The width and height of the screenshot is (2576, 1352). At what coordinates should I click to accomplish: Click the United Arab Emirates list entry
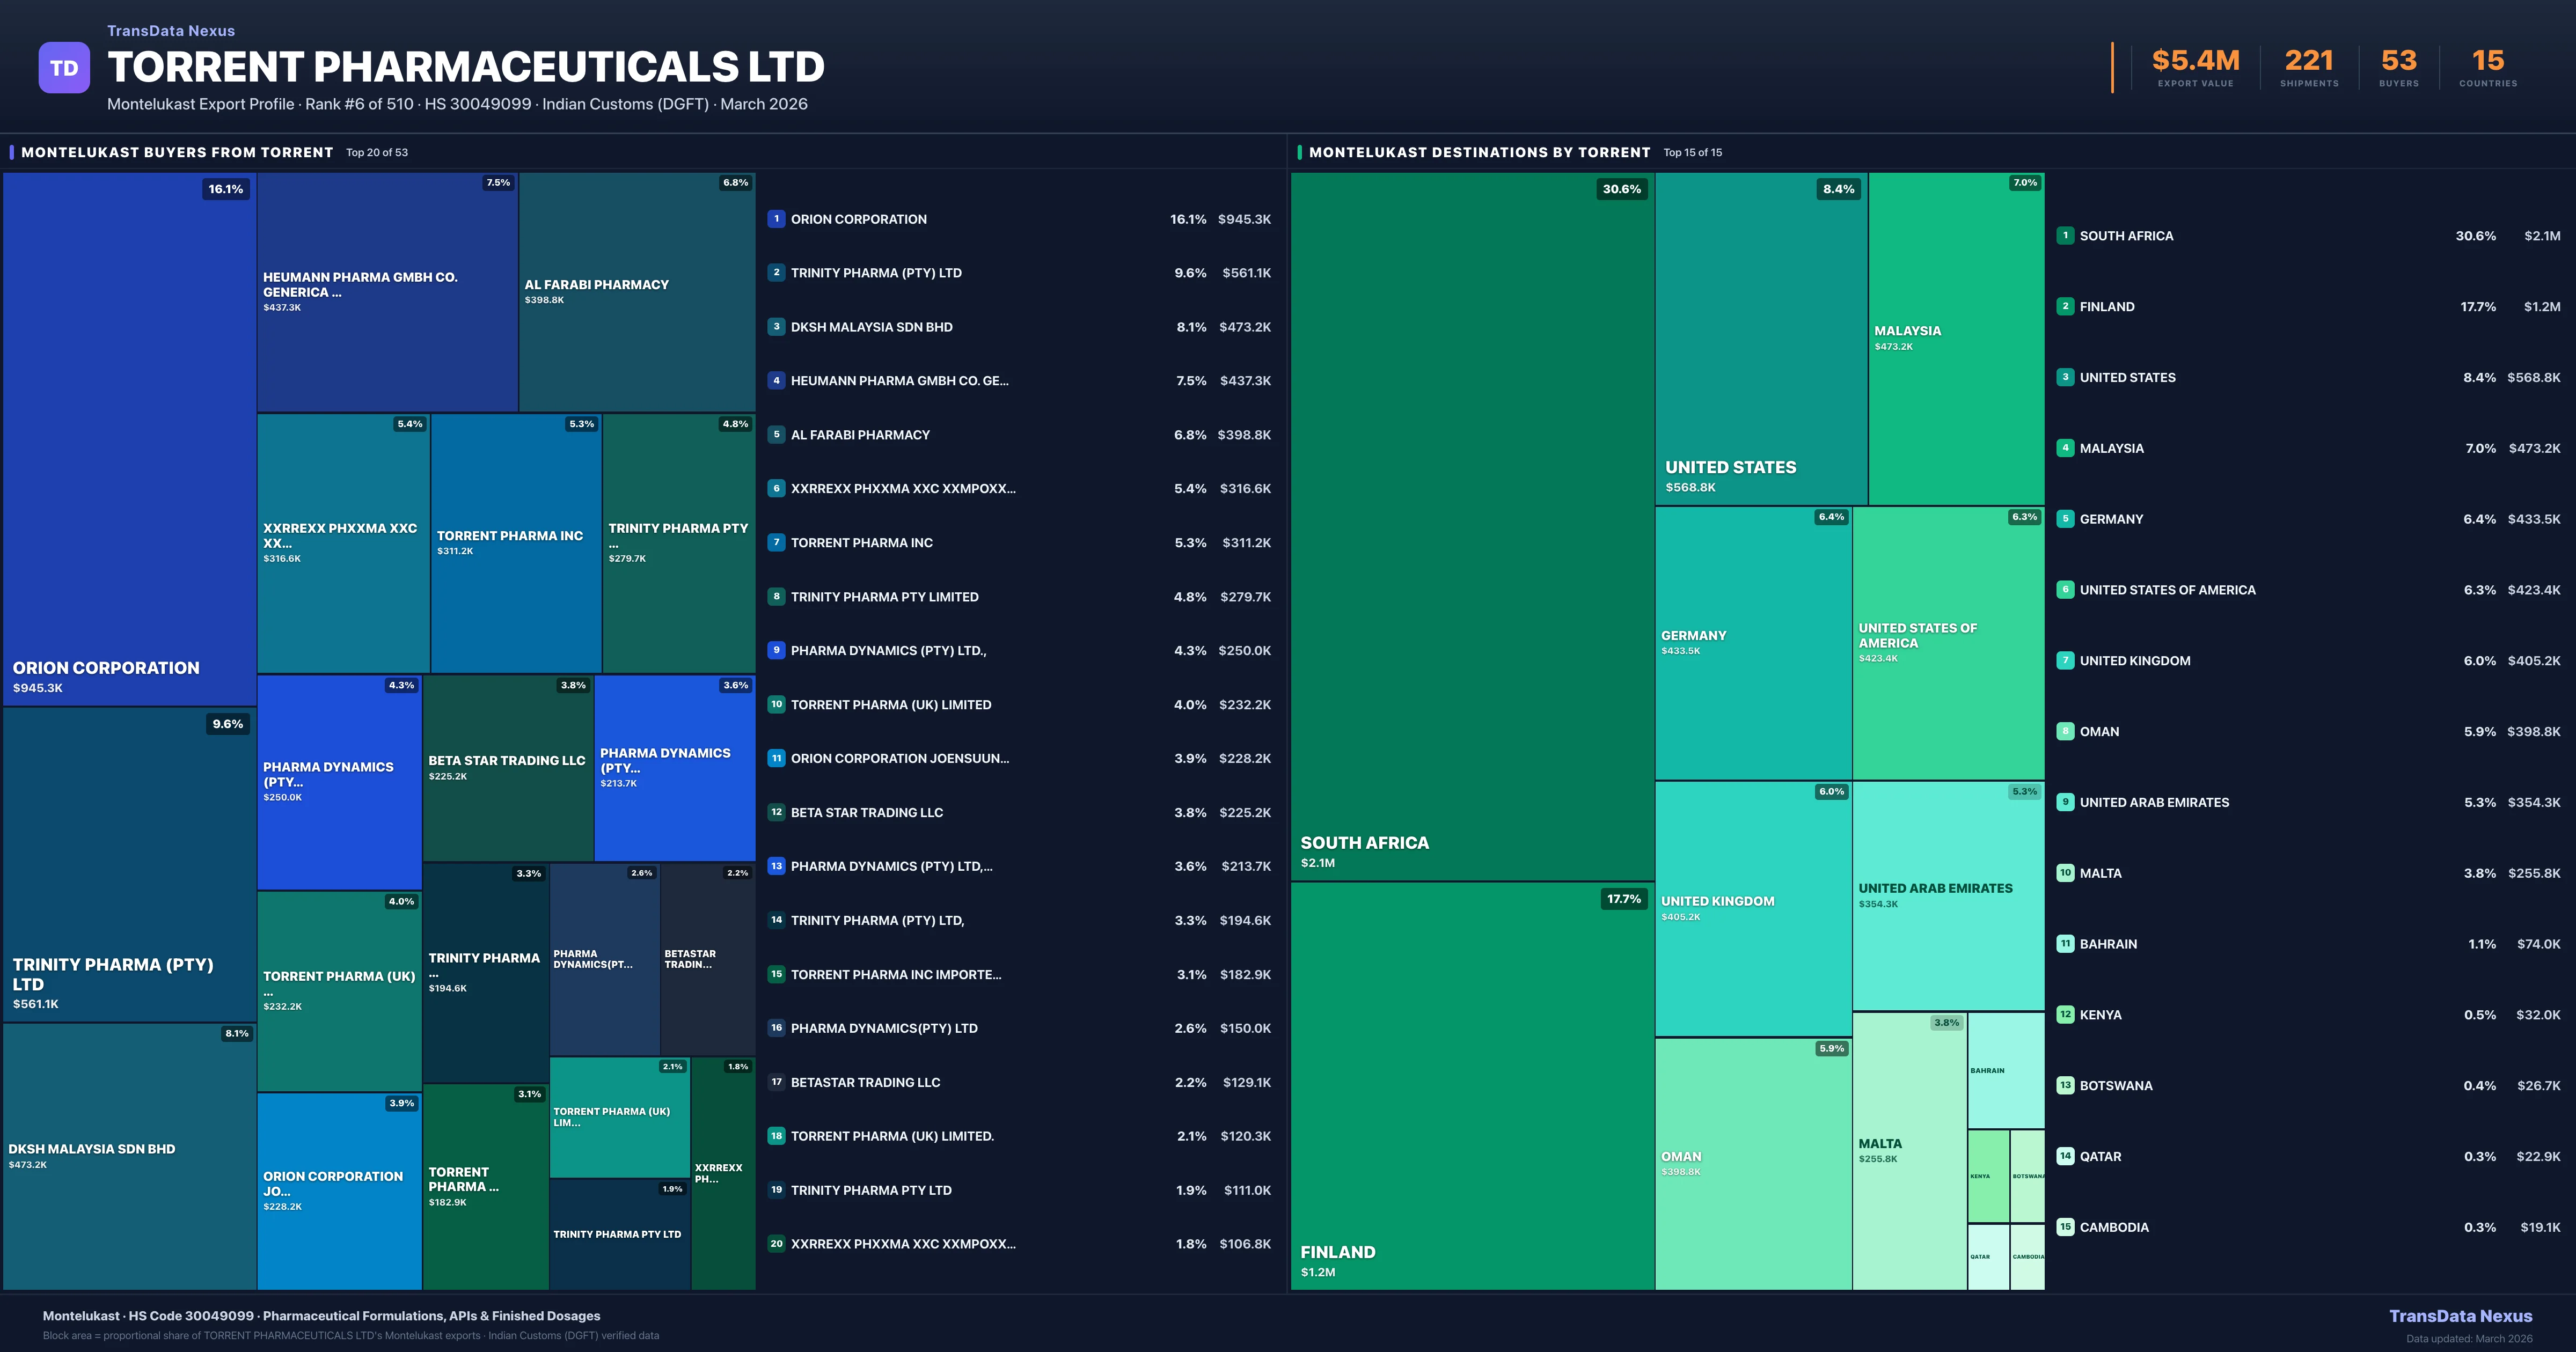[2154, 802]
